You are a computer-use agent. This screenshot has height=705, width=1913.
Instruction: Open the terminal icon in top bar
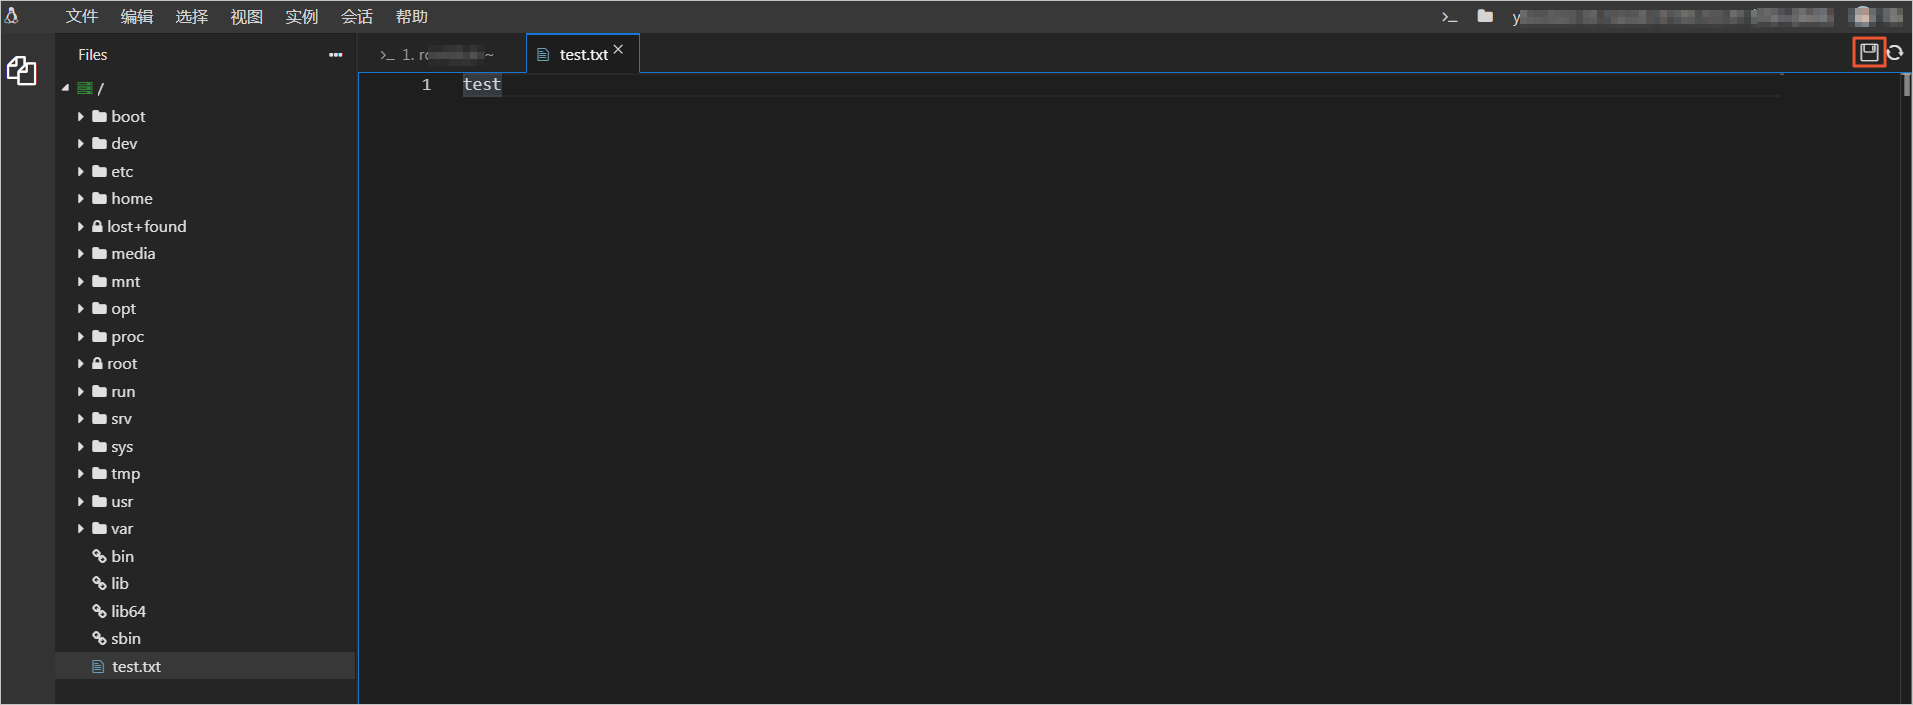1449,17
